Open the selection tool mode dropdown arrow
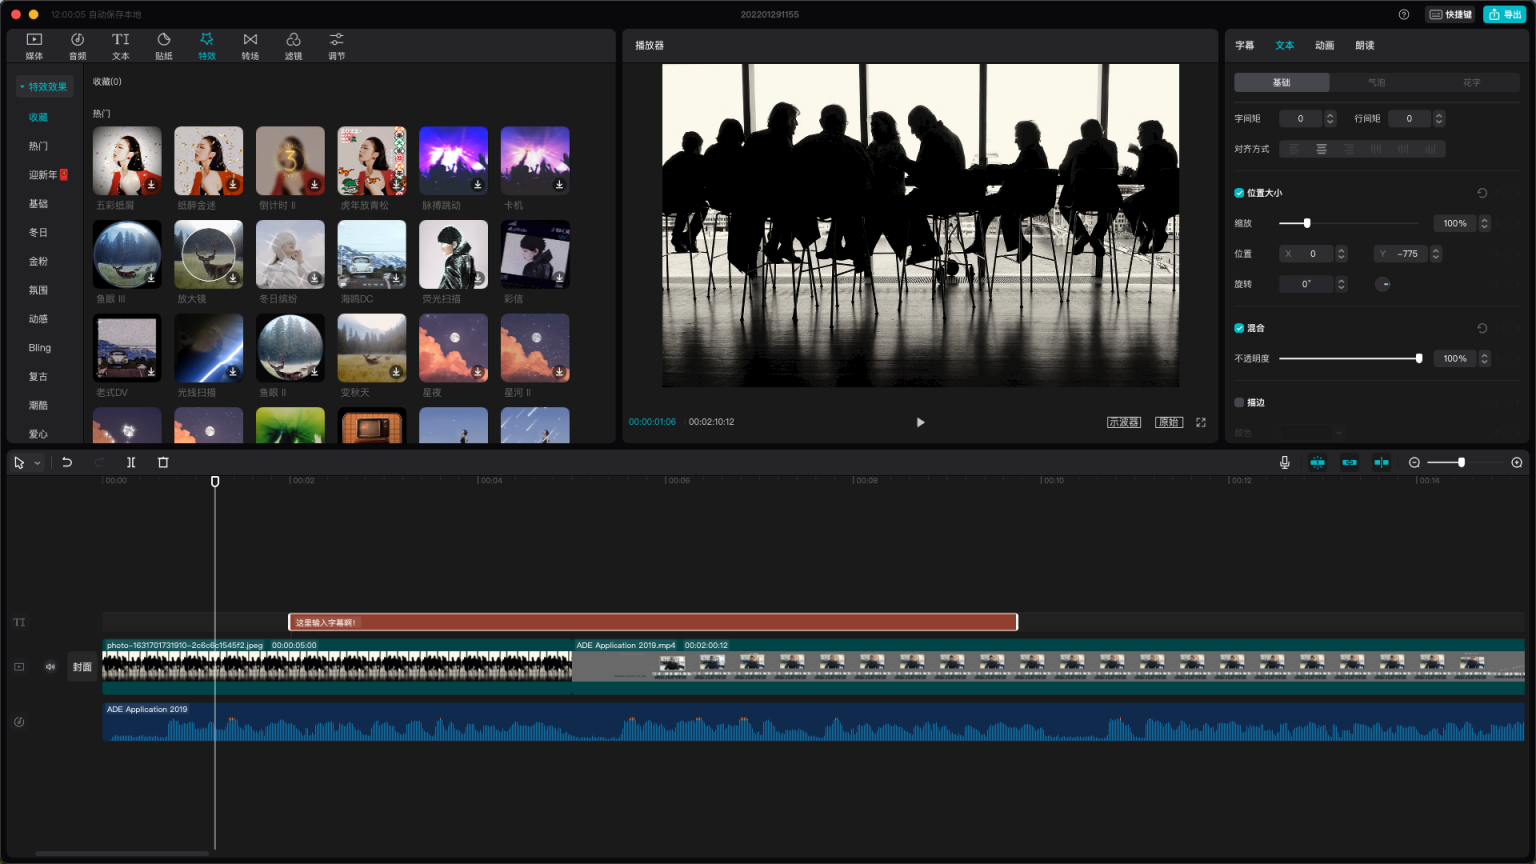 coord(38,463)
